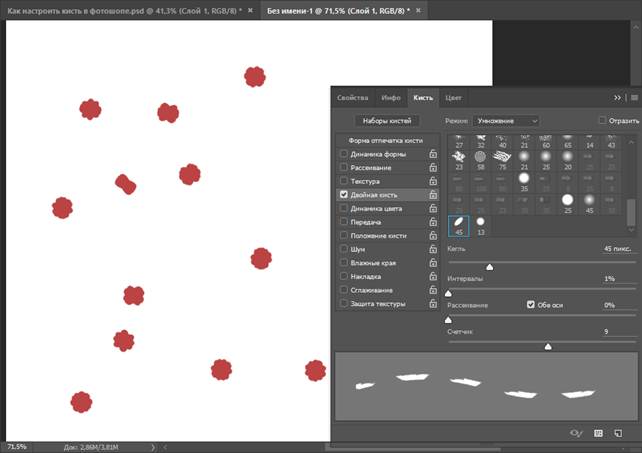
Task: Enable the Динамика цвета checkbox
Action: [x=344, y=208]
